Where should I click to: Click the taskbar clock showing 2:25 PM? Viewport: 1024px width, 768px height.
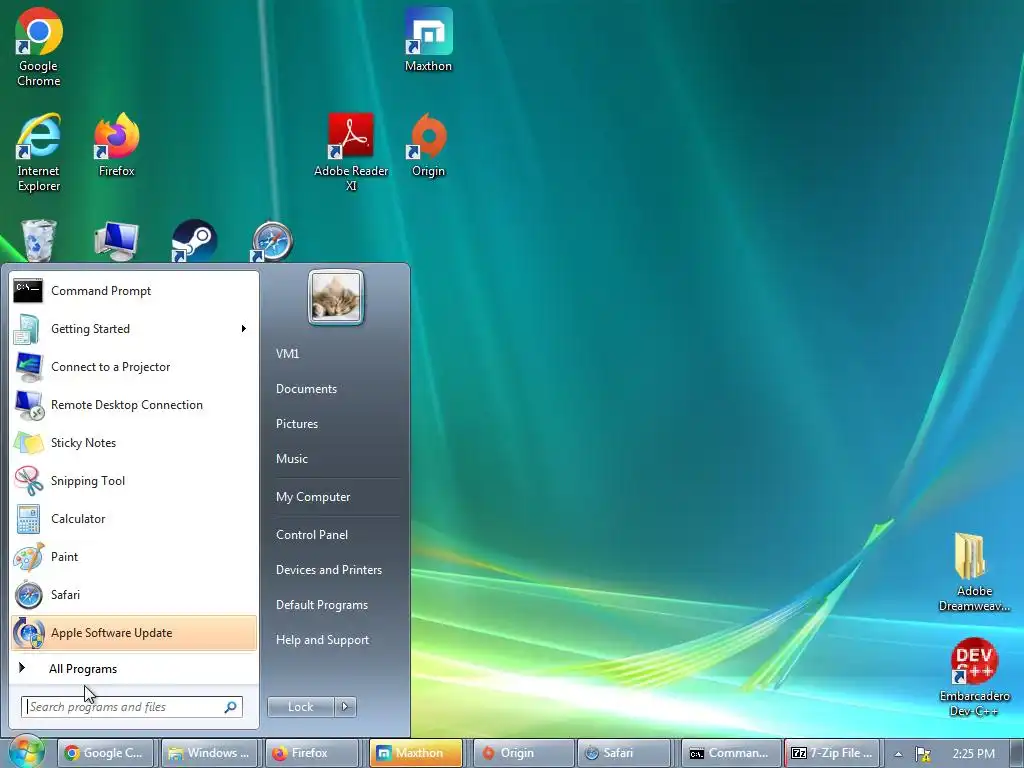click(x=974, y=754)
